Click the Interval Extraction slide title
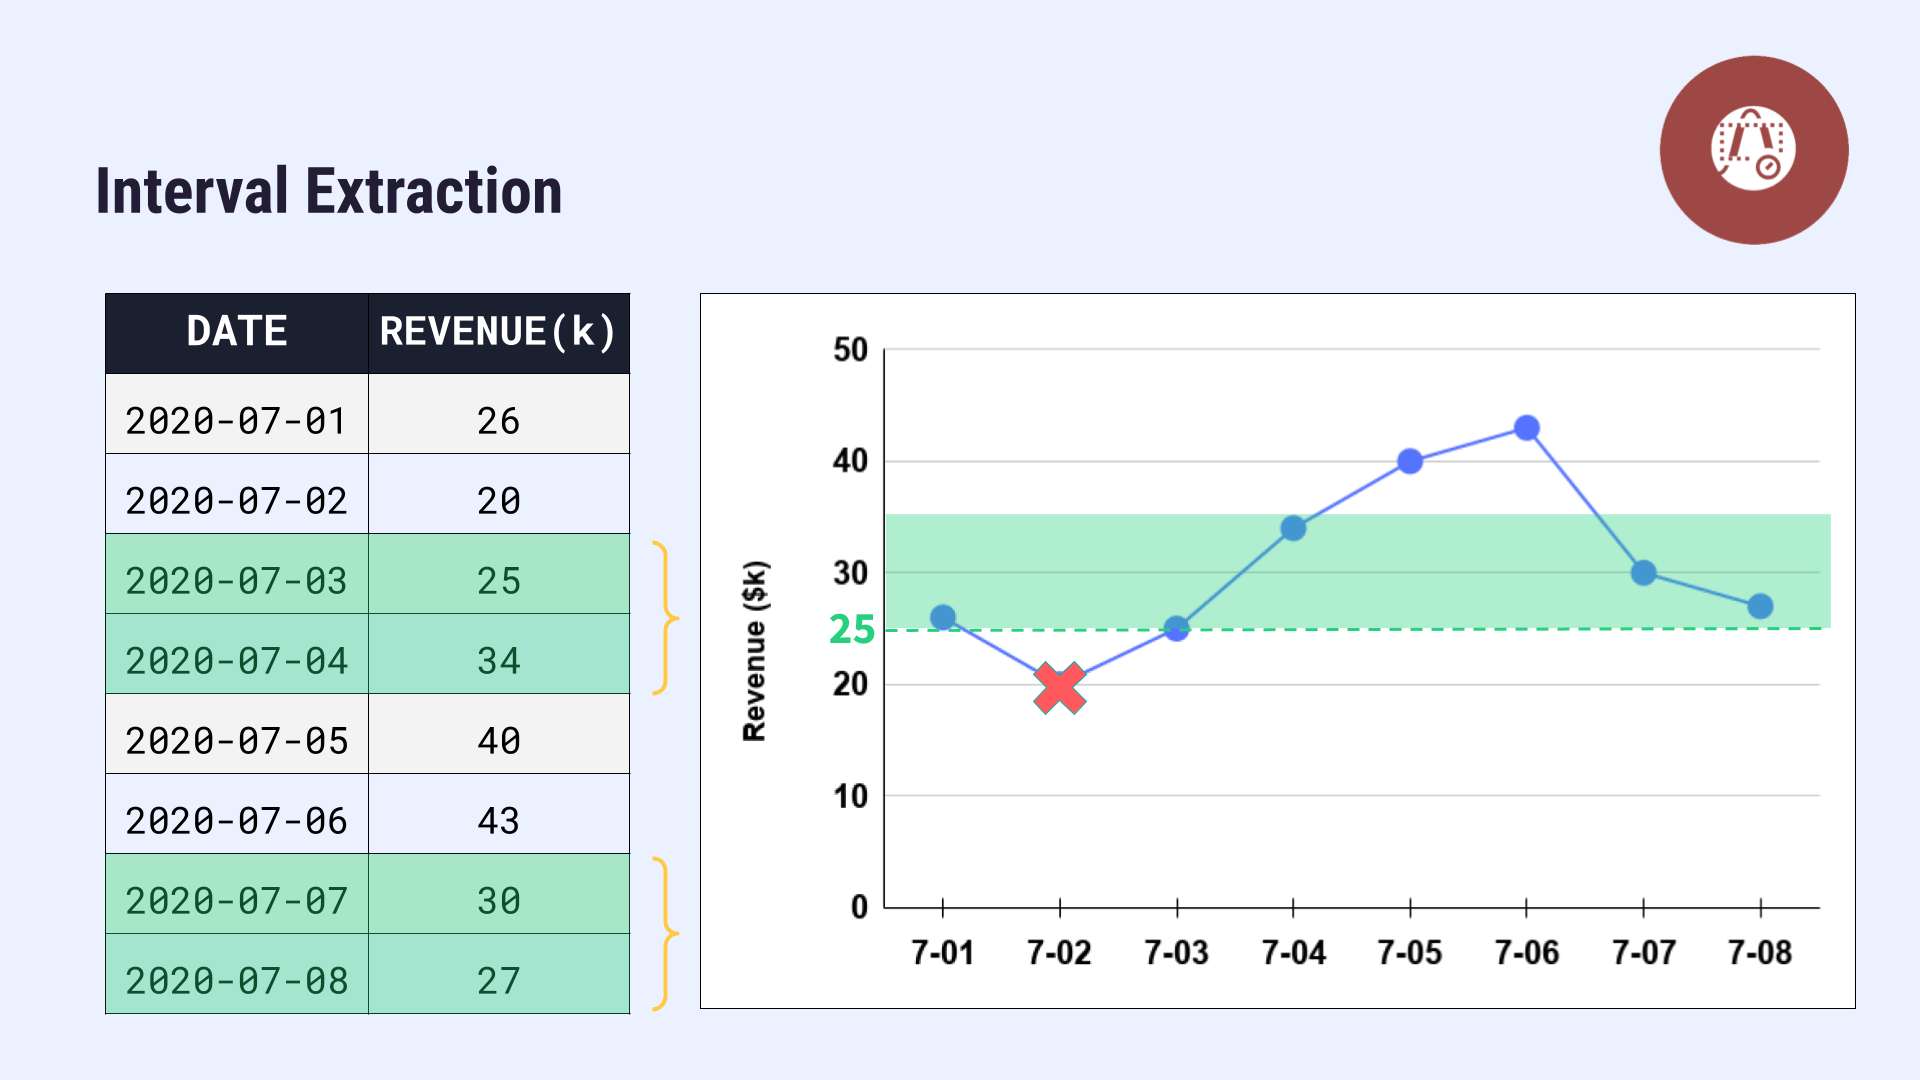Viewport: 1920px width, 1080px height. click(329, 191)
